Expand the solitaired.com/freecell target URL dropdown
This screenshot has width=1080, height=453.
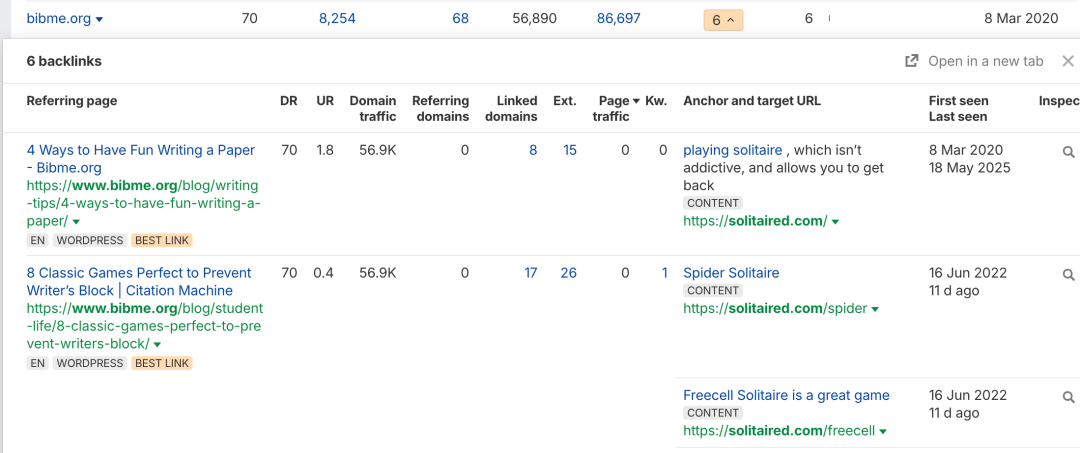(x=883, y=432)
